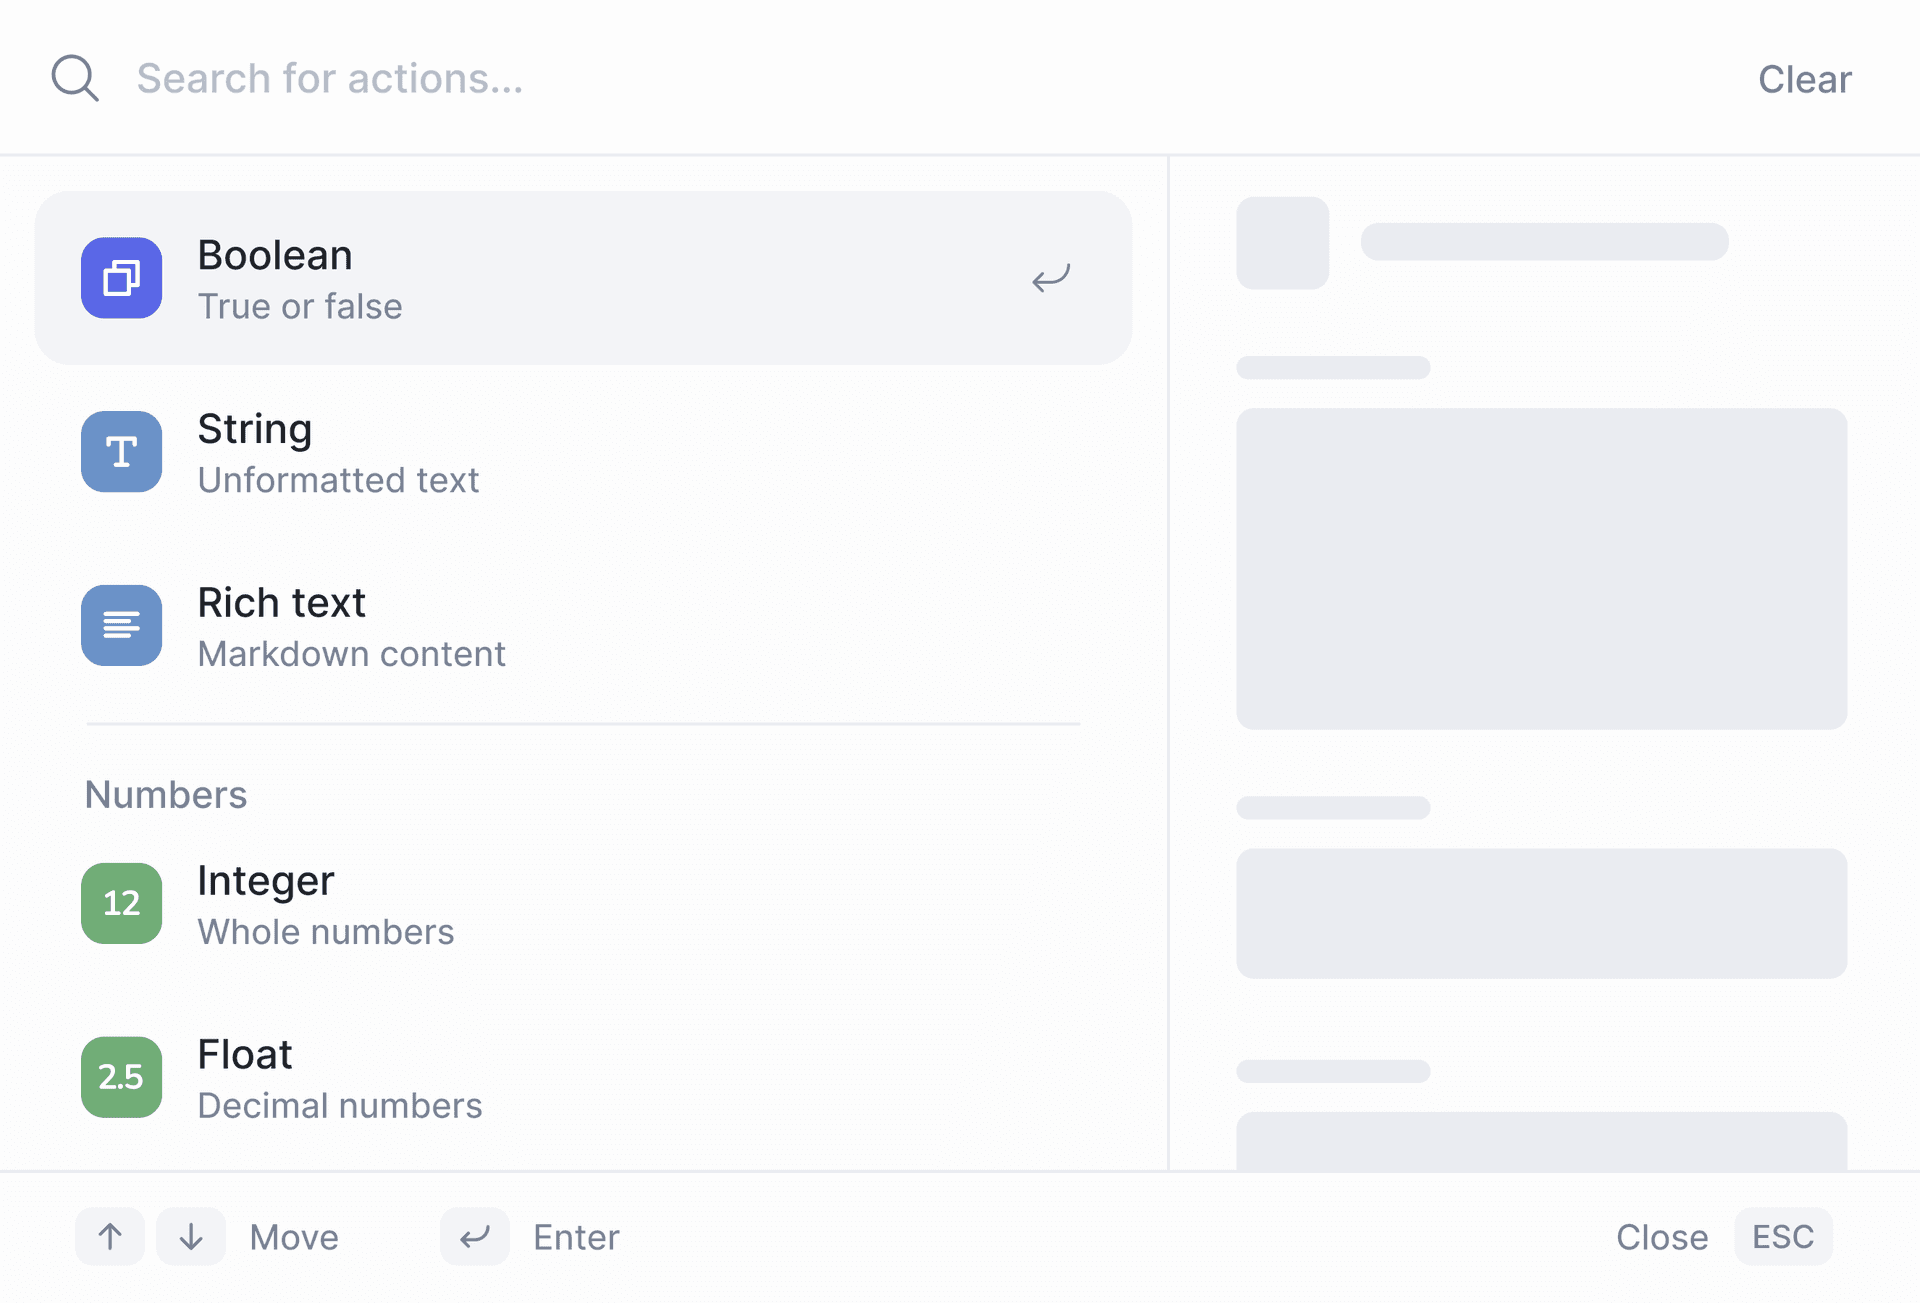Pick the Rich text Markdown option

click(583, 626)
